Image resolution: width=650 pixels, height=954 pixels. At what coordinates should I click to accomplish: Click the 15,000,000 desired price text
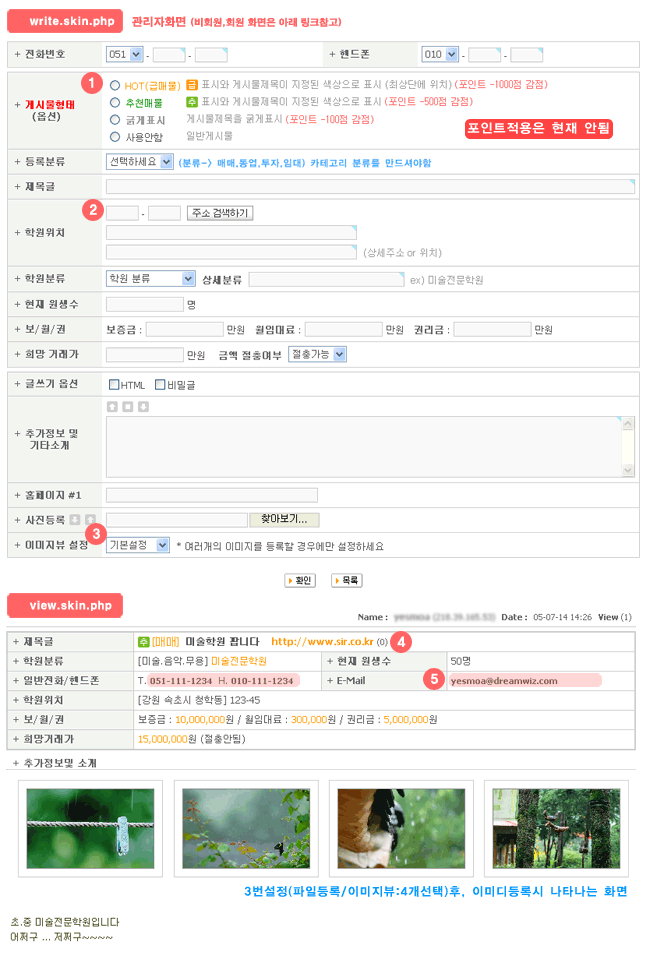pyautogui.click(x=162, y=739)
